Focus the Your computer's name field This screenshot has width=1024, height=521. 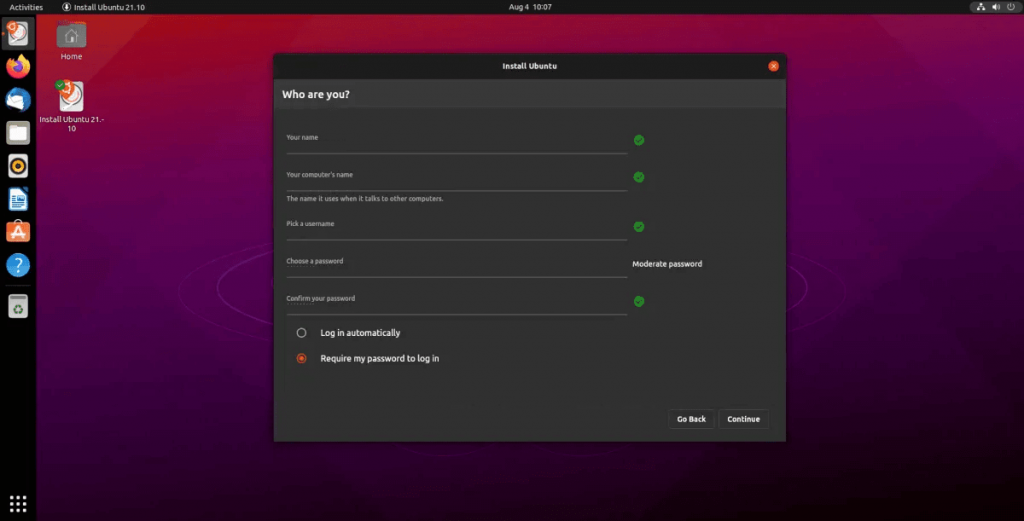point(456,180)
